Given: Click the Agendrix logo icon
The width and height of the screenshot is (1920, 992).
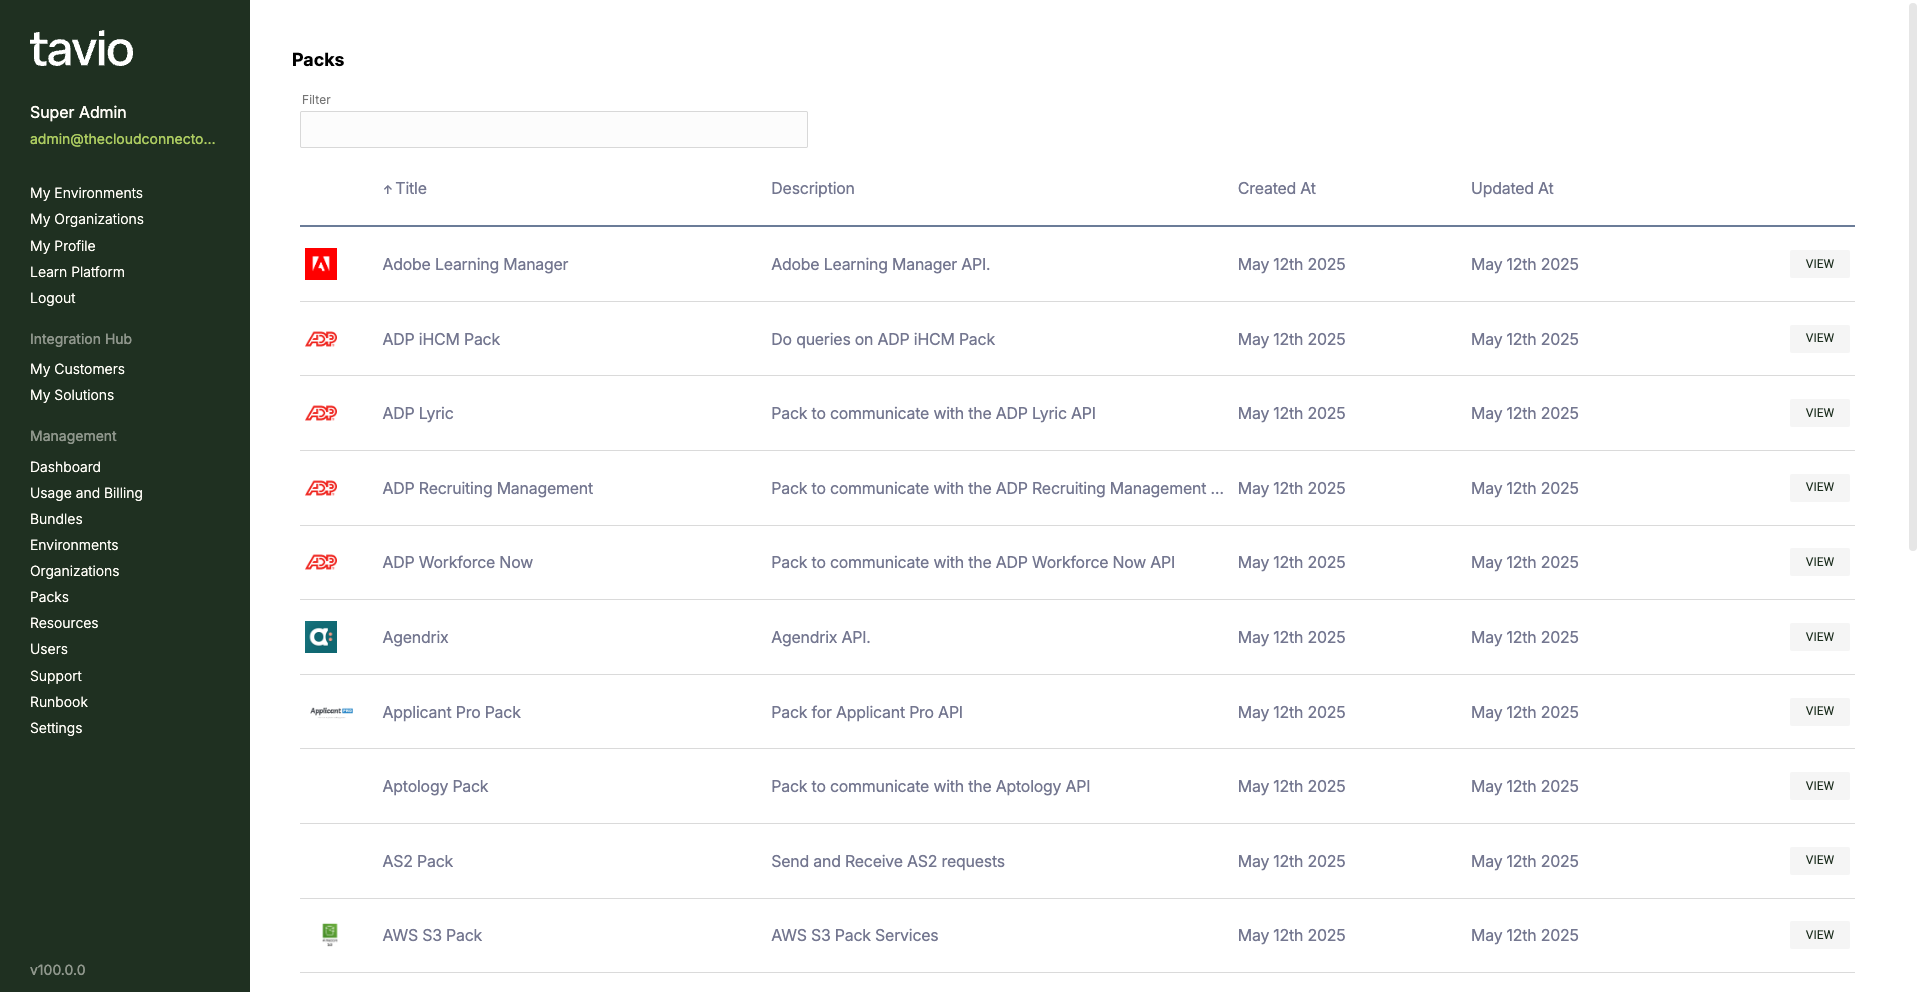Looking at the screenshot, I should [x=321, y=637].
